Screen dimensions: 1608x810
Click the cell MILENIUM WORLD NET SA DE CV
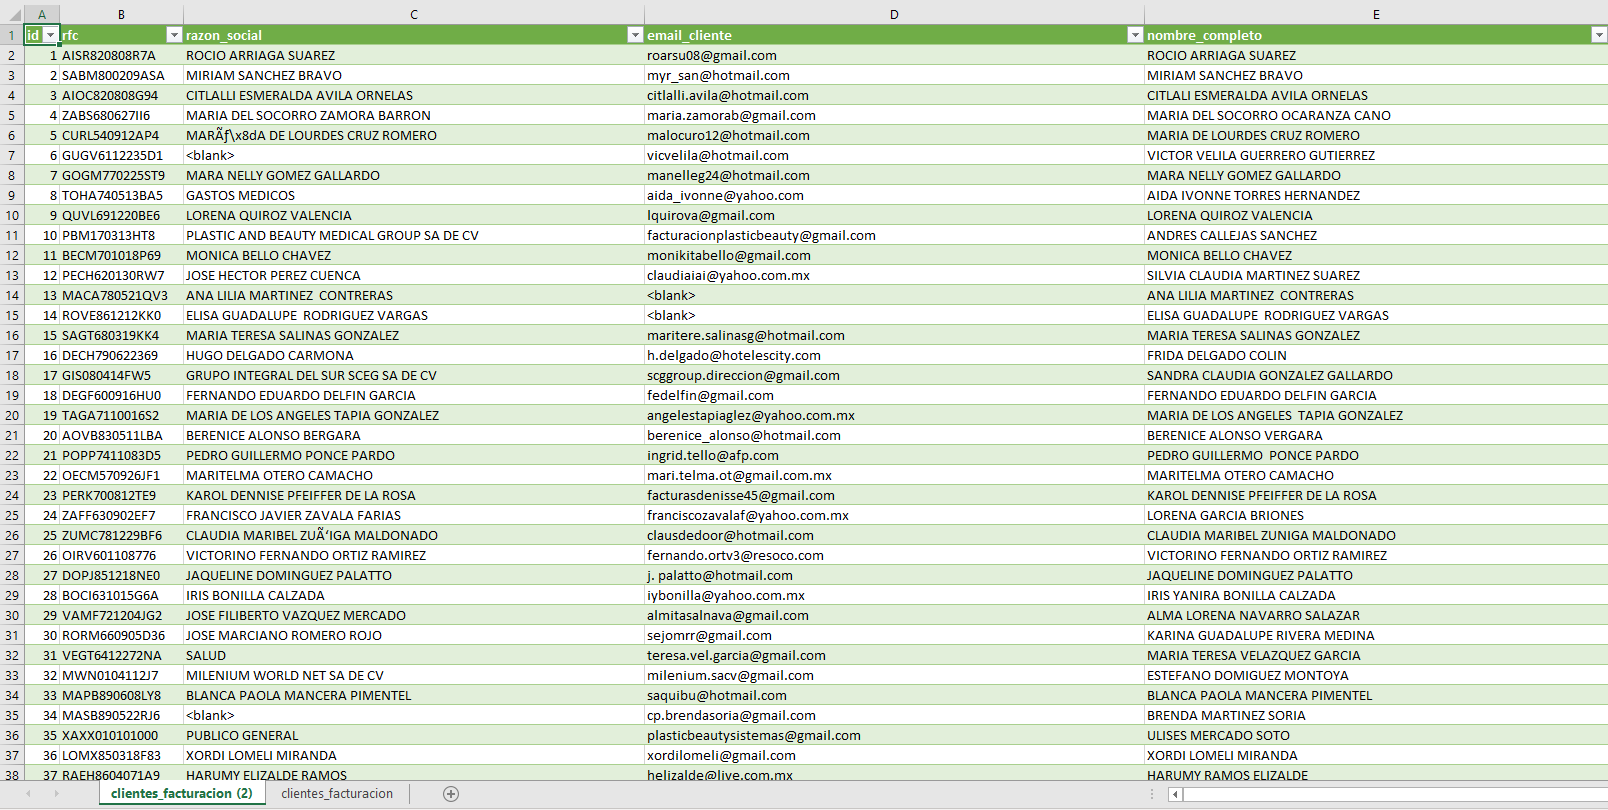[x=414, y=675]
